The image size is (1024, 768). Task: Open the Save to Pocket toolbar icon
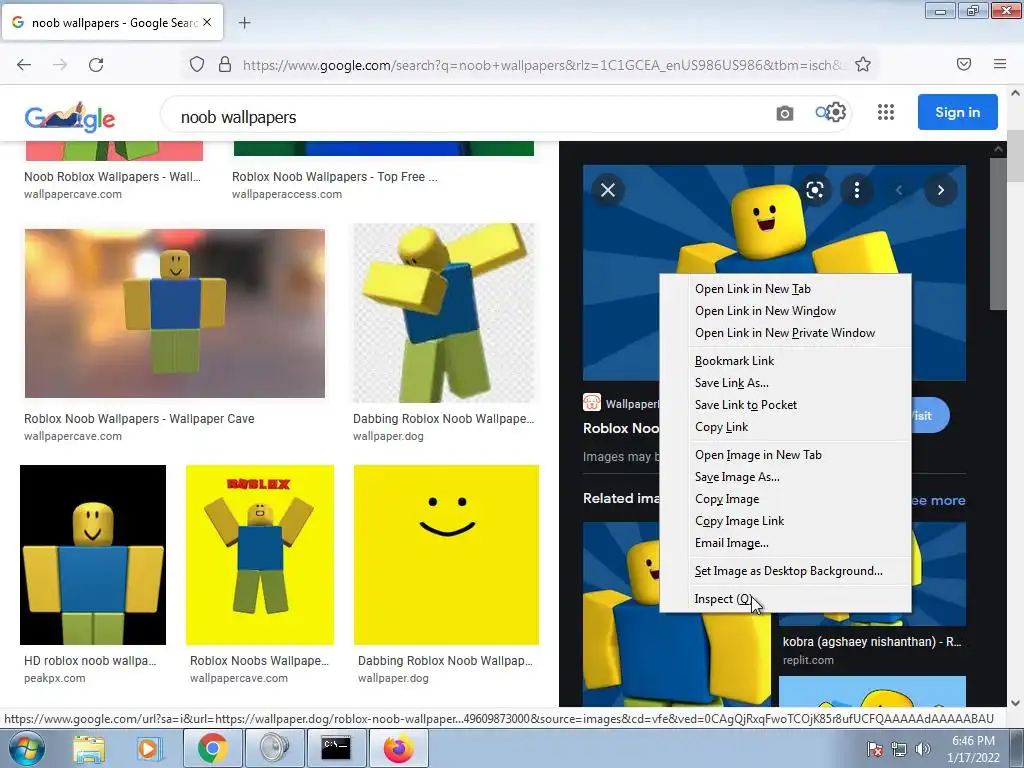click(x=964, y=64)
